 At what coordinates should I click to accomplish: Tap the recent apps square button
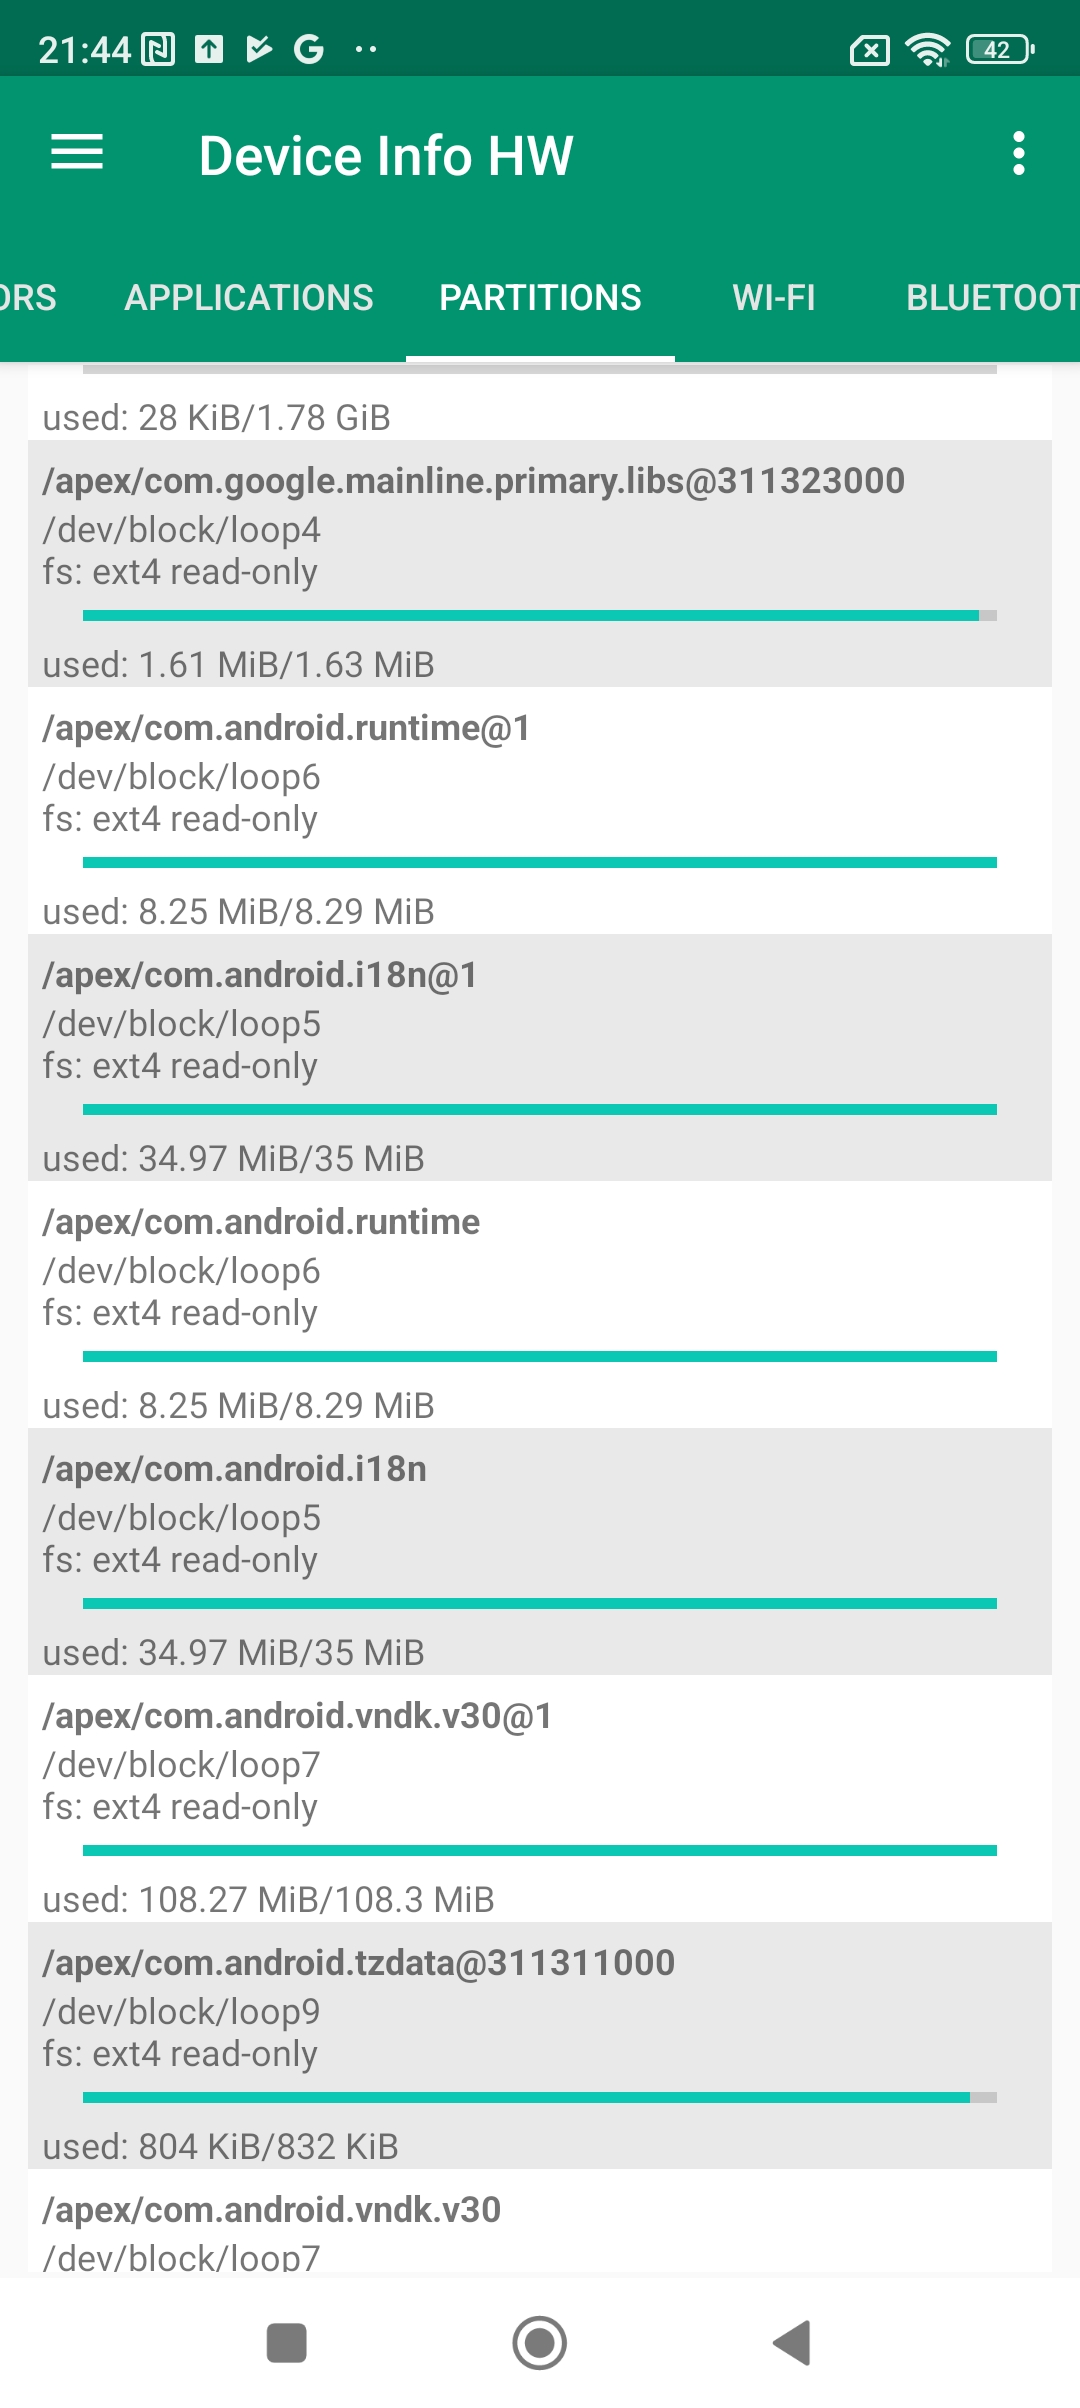pyautogui.click(x=287, y=2343)
